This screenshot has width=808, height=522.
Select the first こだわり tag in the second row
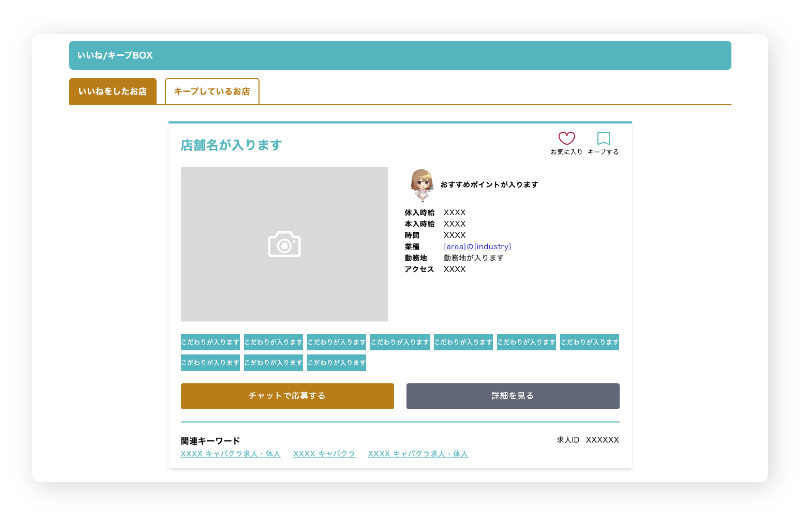[x=210, y=363]
